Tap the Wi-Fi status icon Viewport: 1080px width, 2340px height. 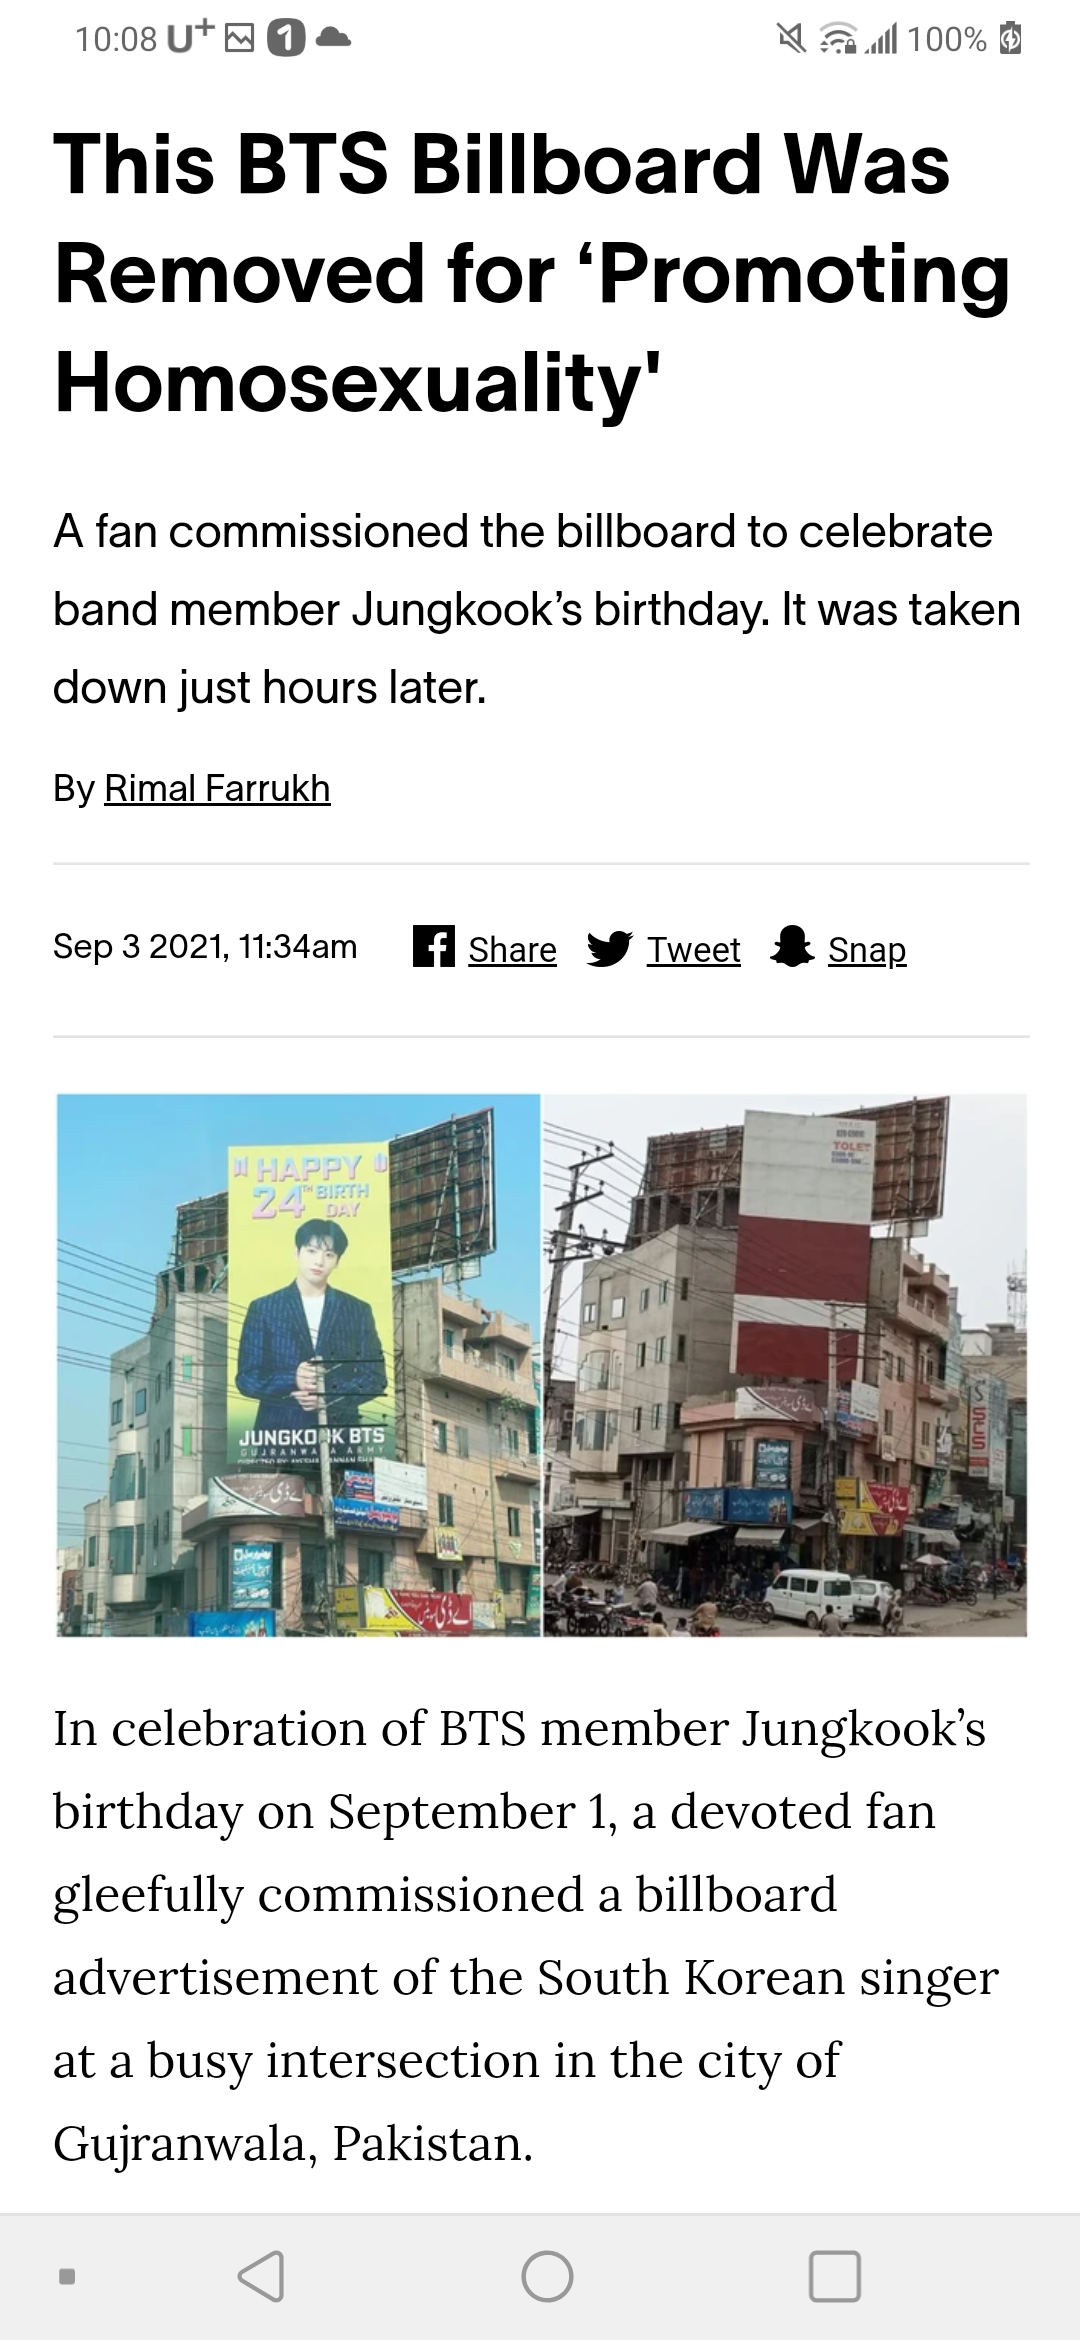836,39
